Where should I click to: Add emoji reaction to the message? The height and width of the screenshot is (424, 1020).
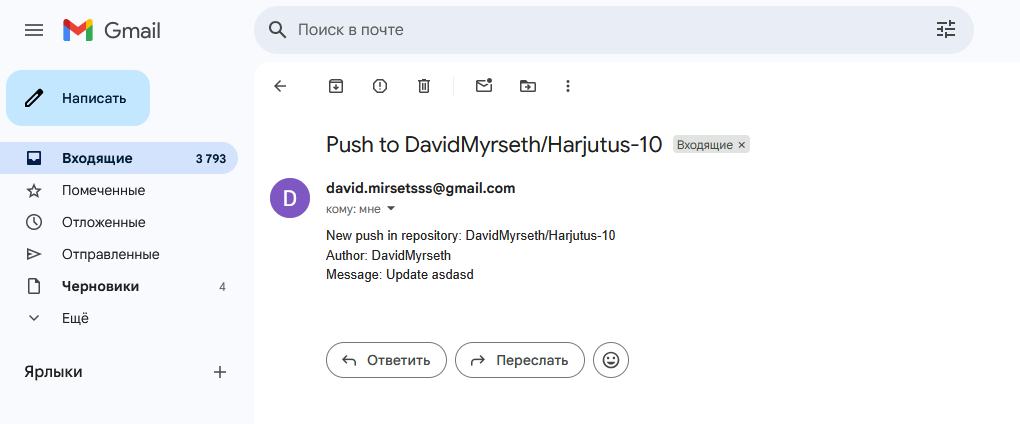pos(611,360)
